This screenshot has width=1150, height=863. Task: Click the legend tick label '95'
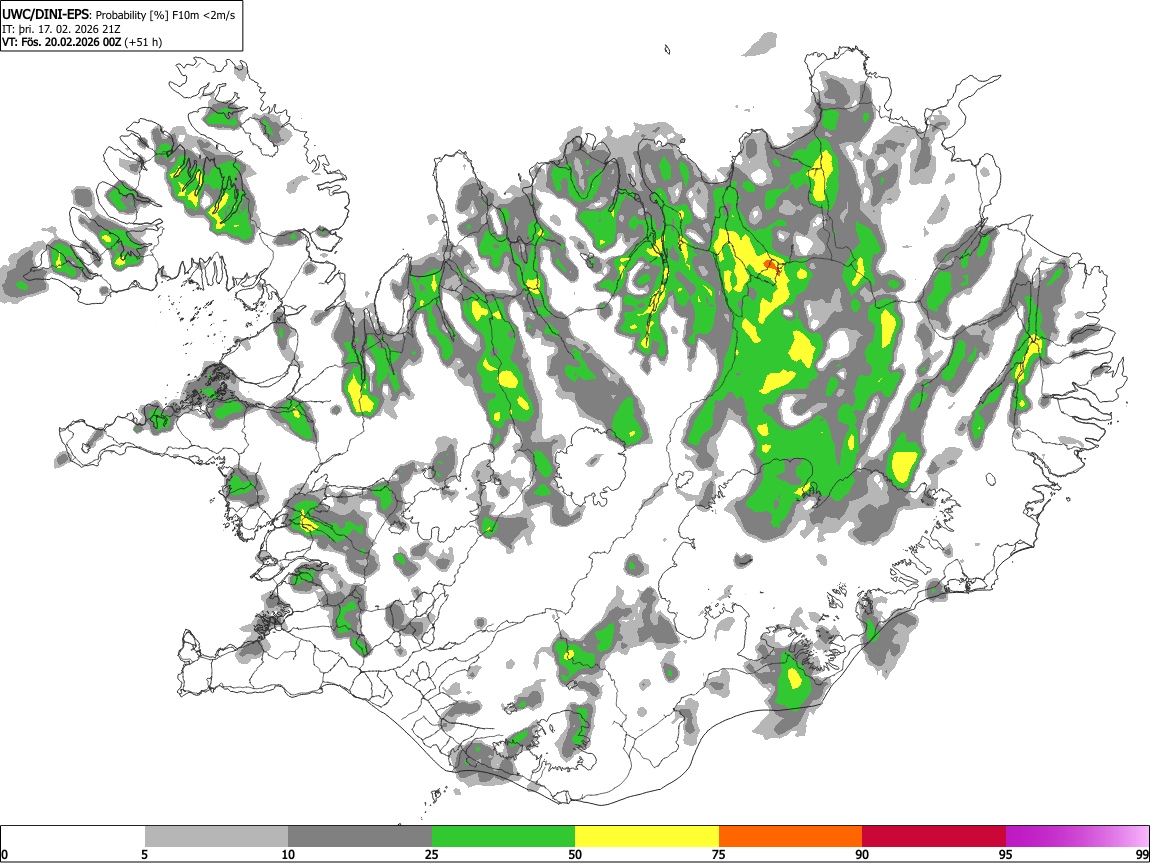click(1006, 854)
